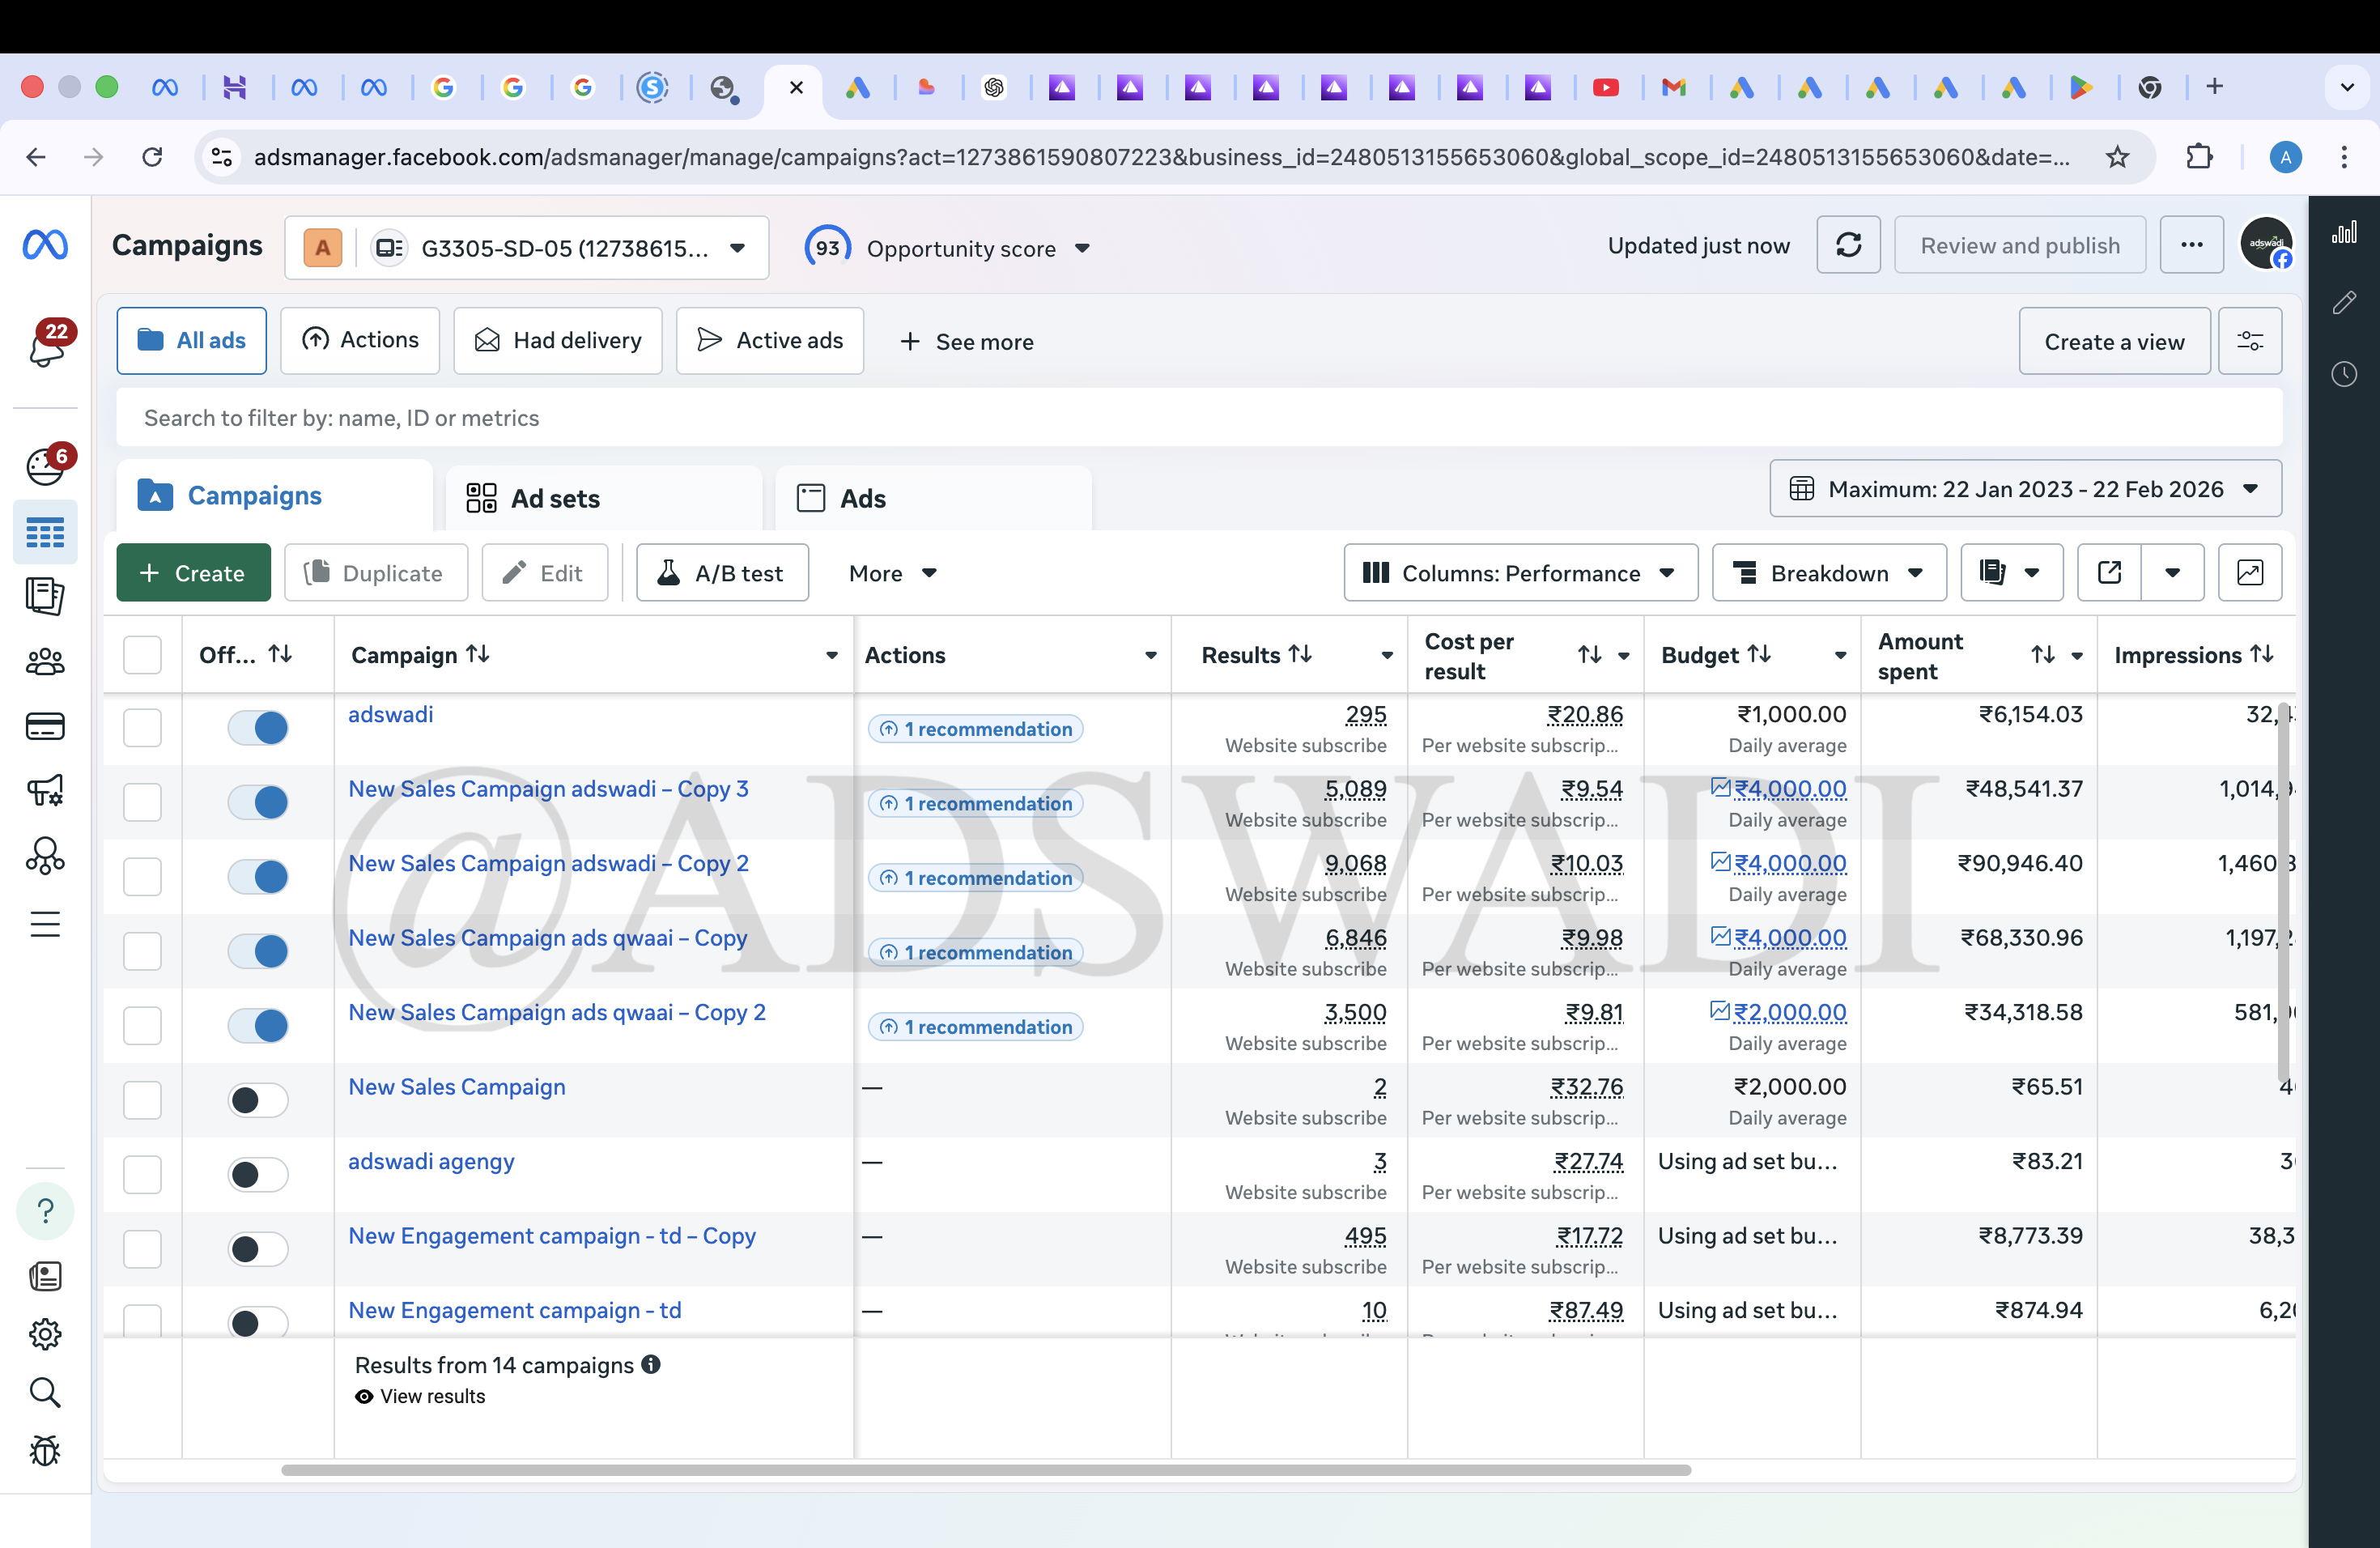Enable the New Sales Campaign toggle
2380x1548 pixels.
click(x=258, y=1100)
